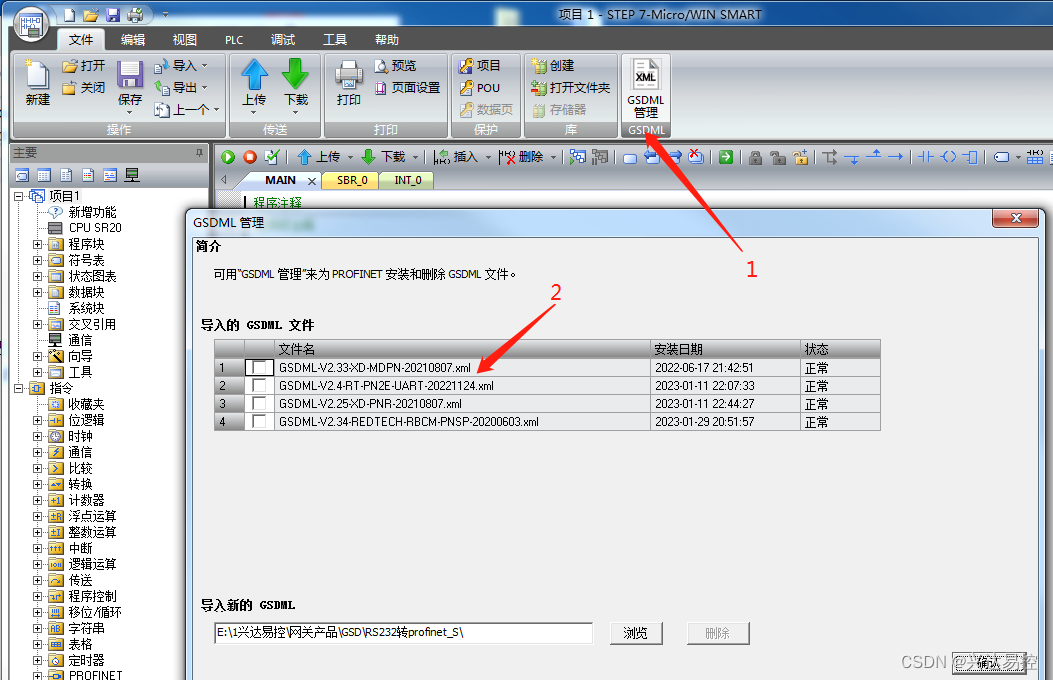Open the GSDML management XML icon
The width and height of the screenshot is (1053, 680).
click(645, 75)
